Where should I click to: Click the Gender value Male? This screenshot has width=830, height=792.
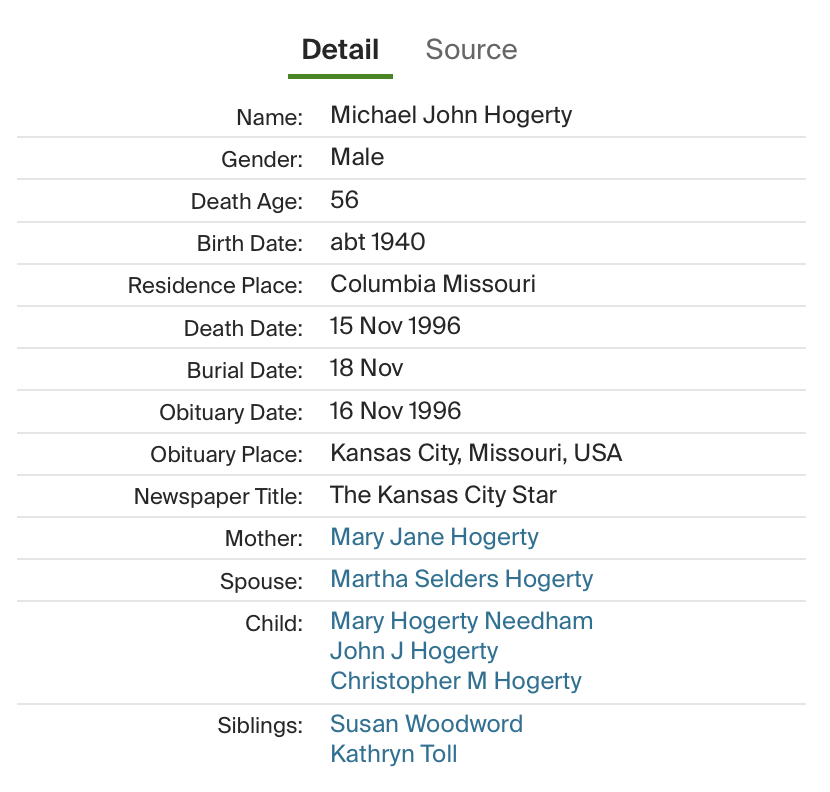pyautogui.click(x=357, y=157)
